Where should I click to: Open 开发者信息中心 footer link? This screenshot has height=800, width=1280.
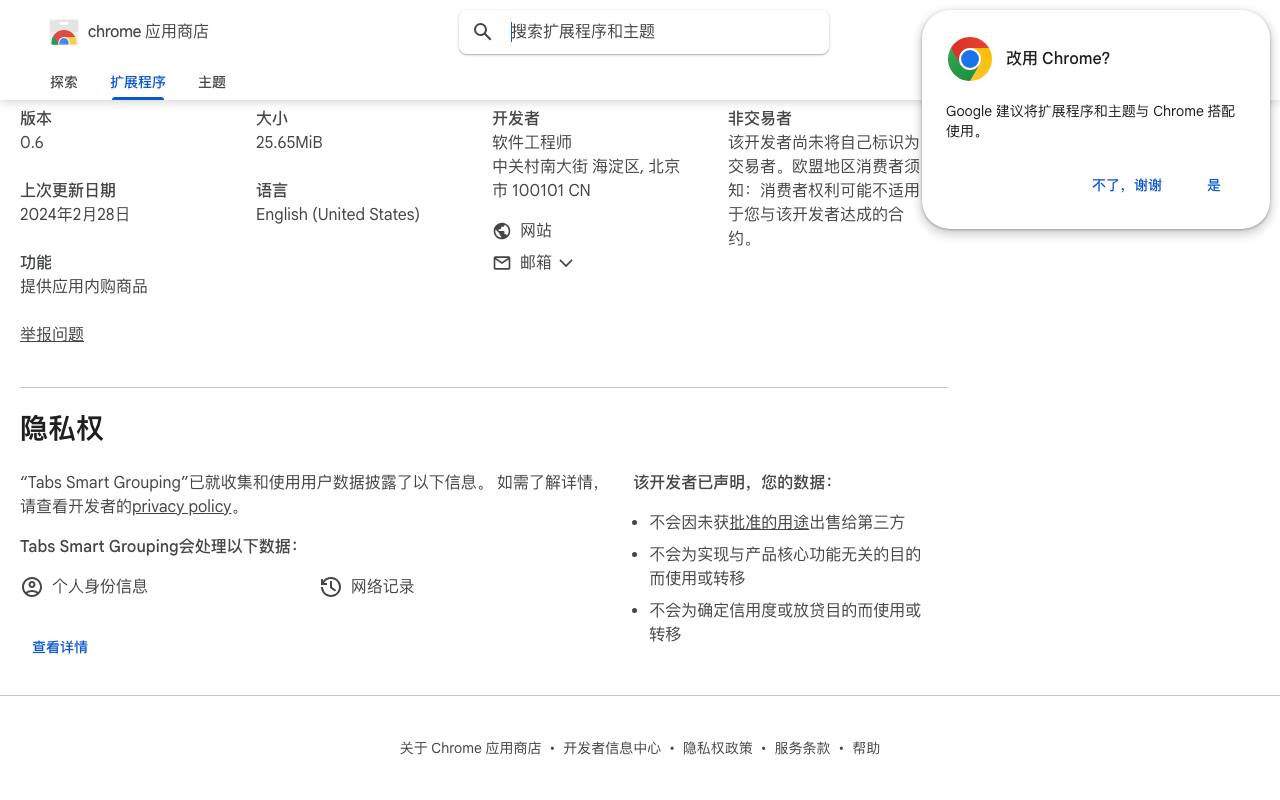tap(612, 748)
